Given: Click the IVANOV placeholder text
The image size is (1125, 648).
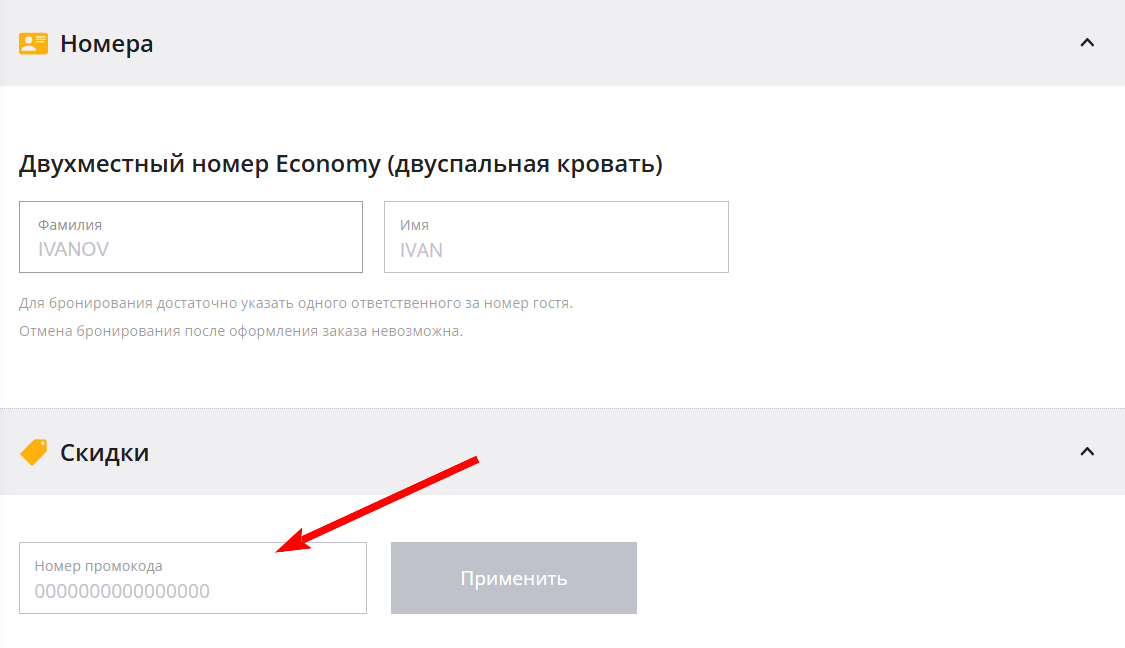Looking at the screenshot, I should coord(73,250).
